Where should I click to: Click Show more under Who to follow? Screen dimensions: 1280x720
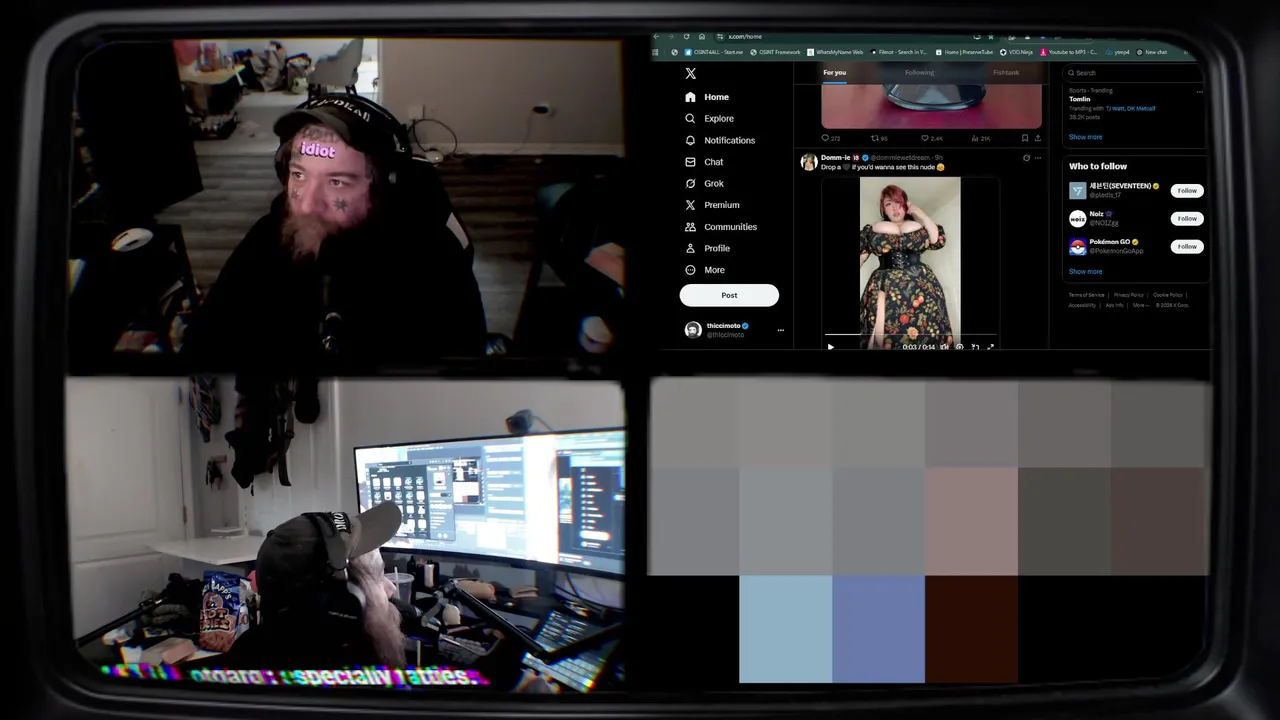1085,271
